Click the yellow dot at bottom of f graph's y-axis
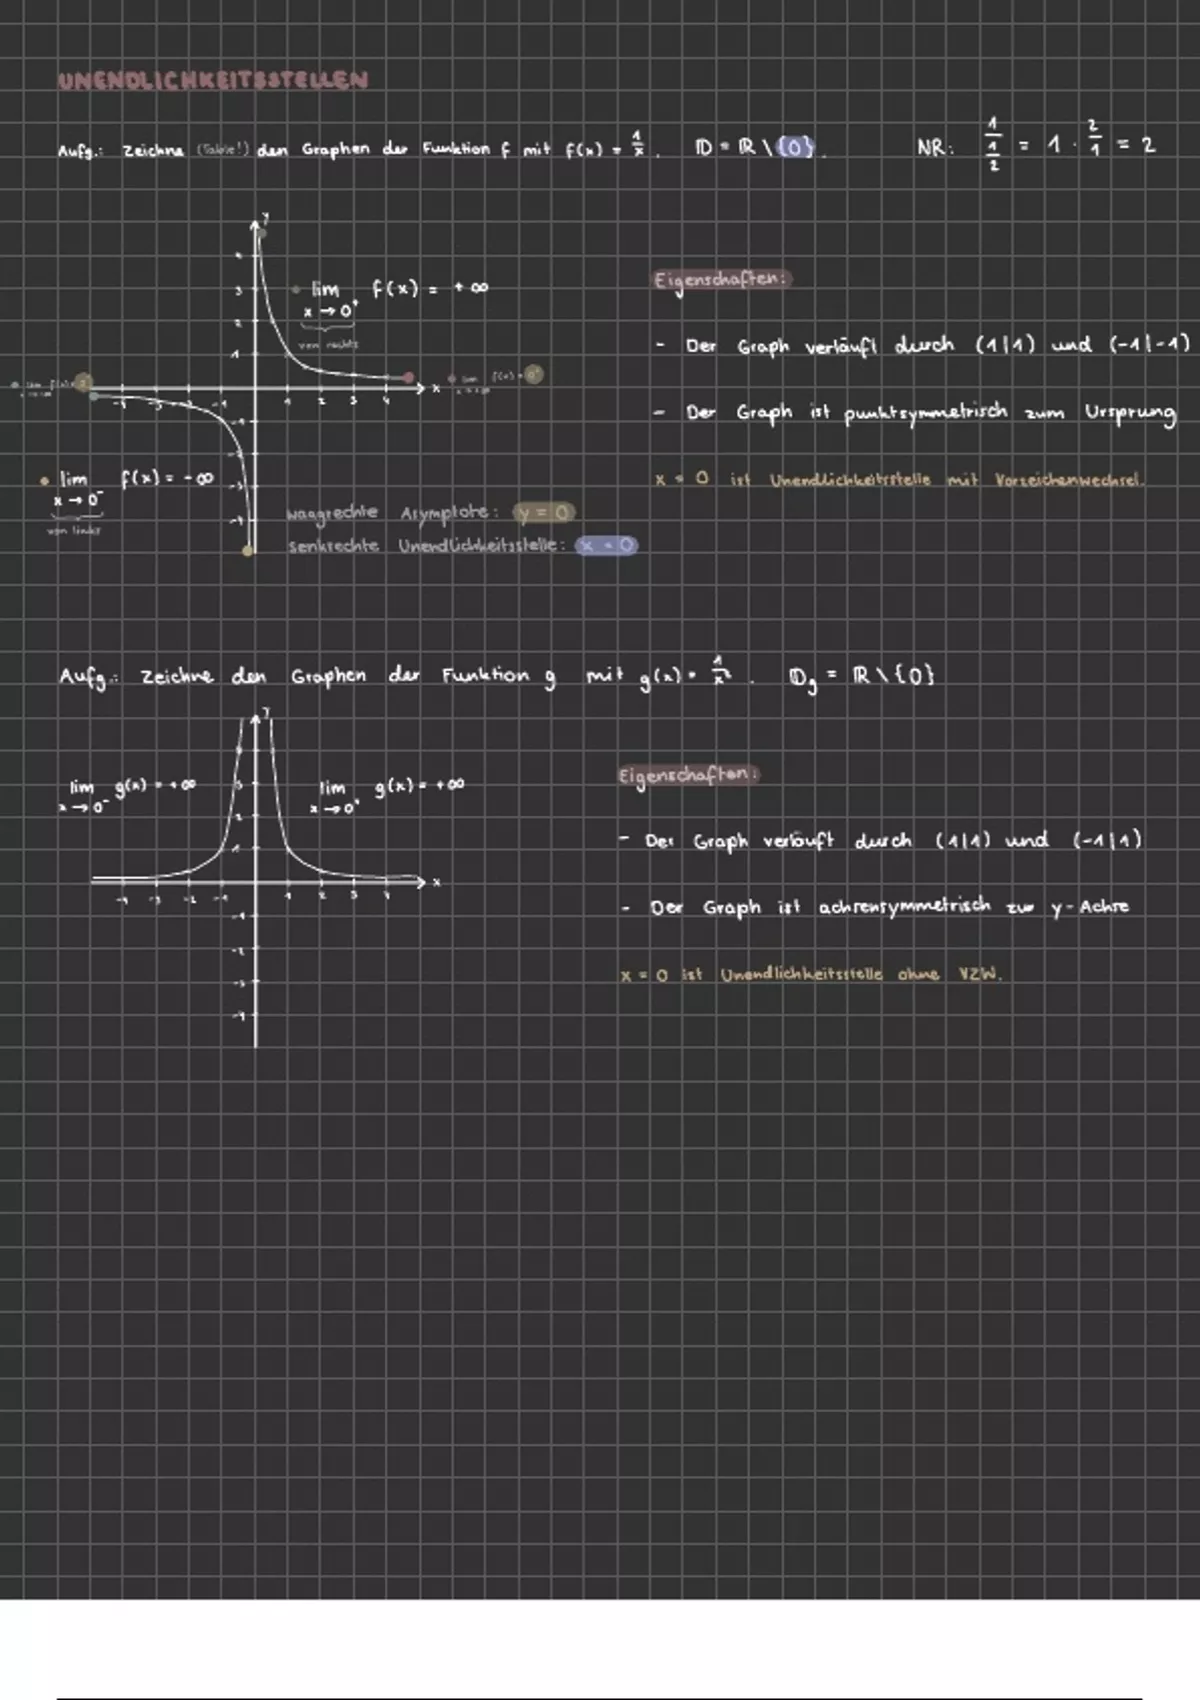The width and height of the screenshot is (1200, 1700). 248,549
